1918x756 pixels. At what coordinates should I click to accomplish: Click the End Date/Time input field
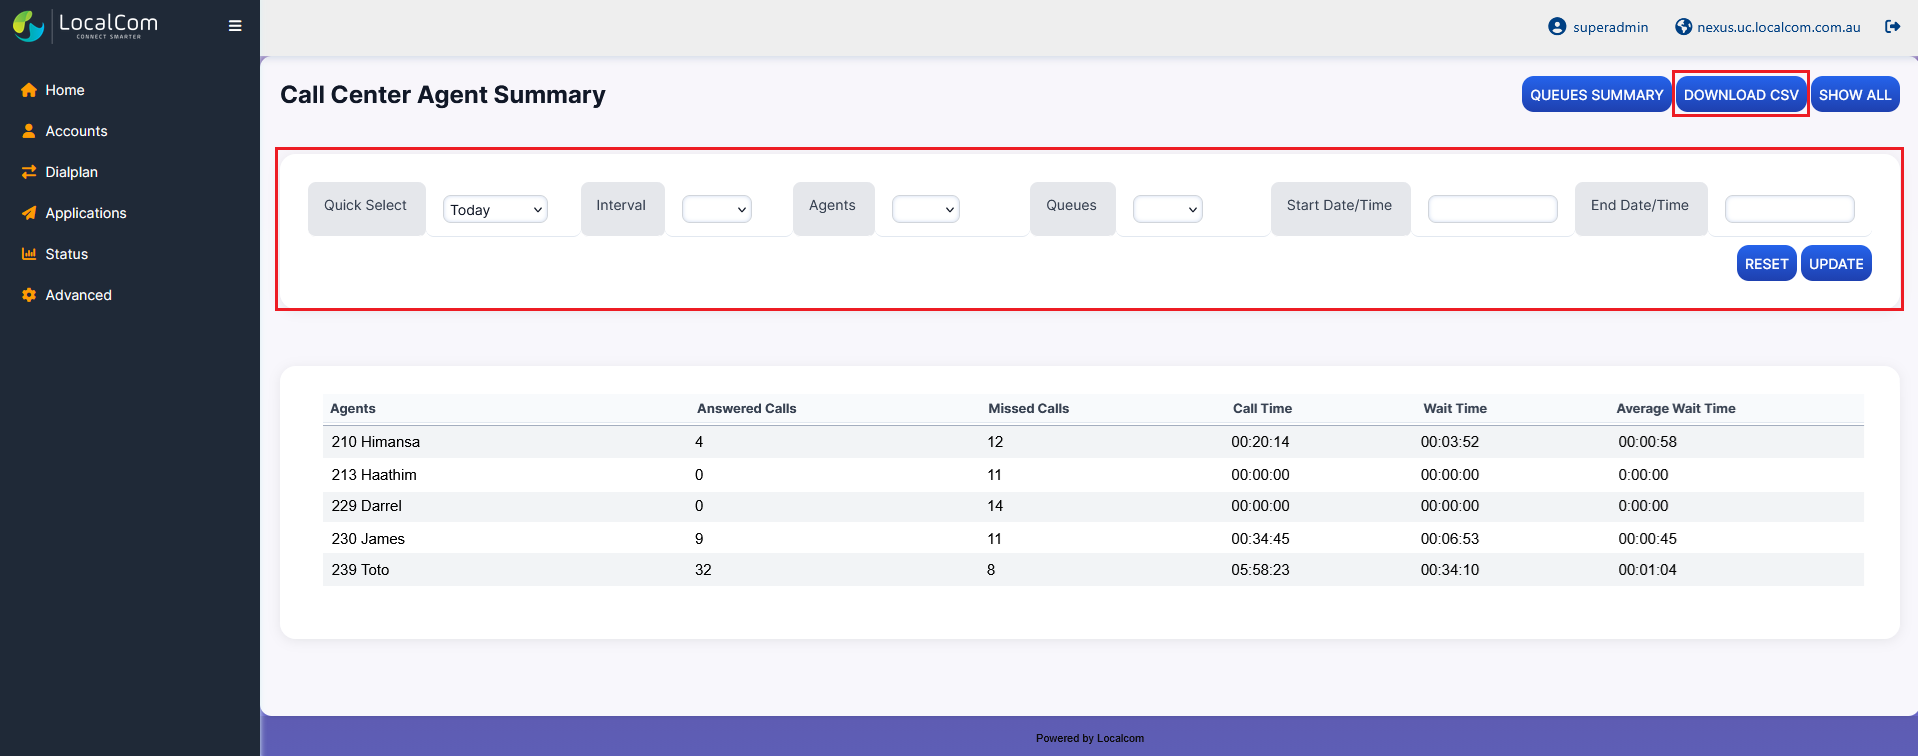tap(1789, 209)
